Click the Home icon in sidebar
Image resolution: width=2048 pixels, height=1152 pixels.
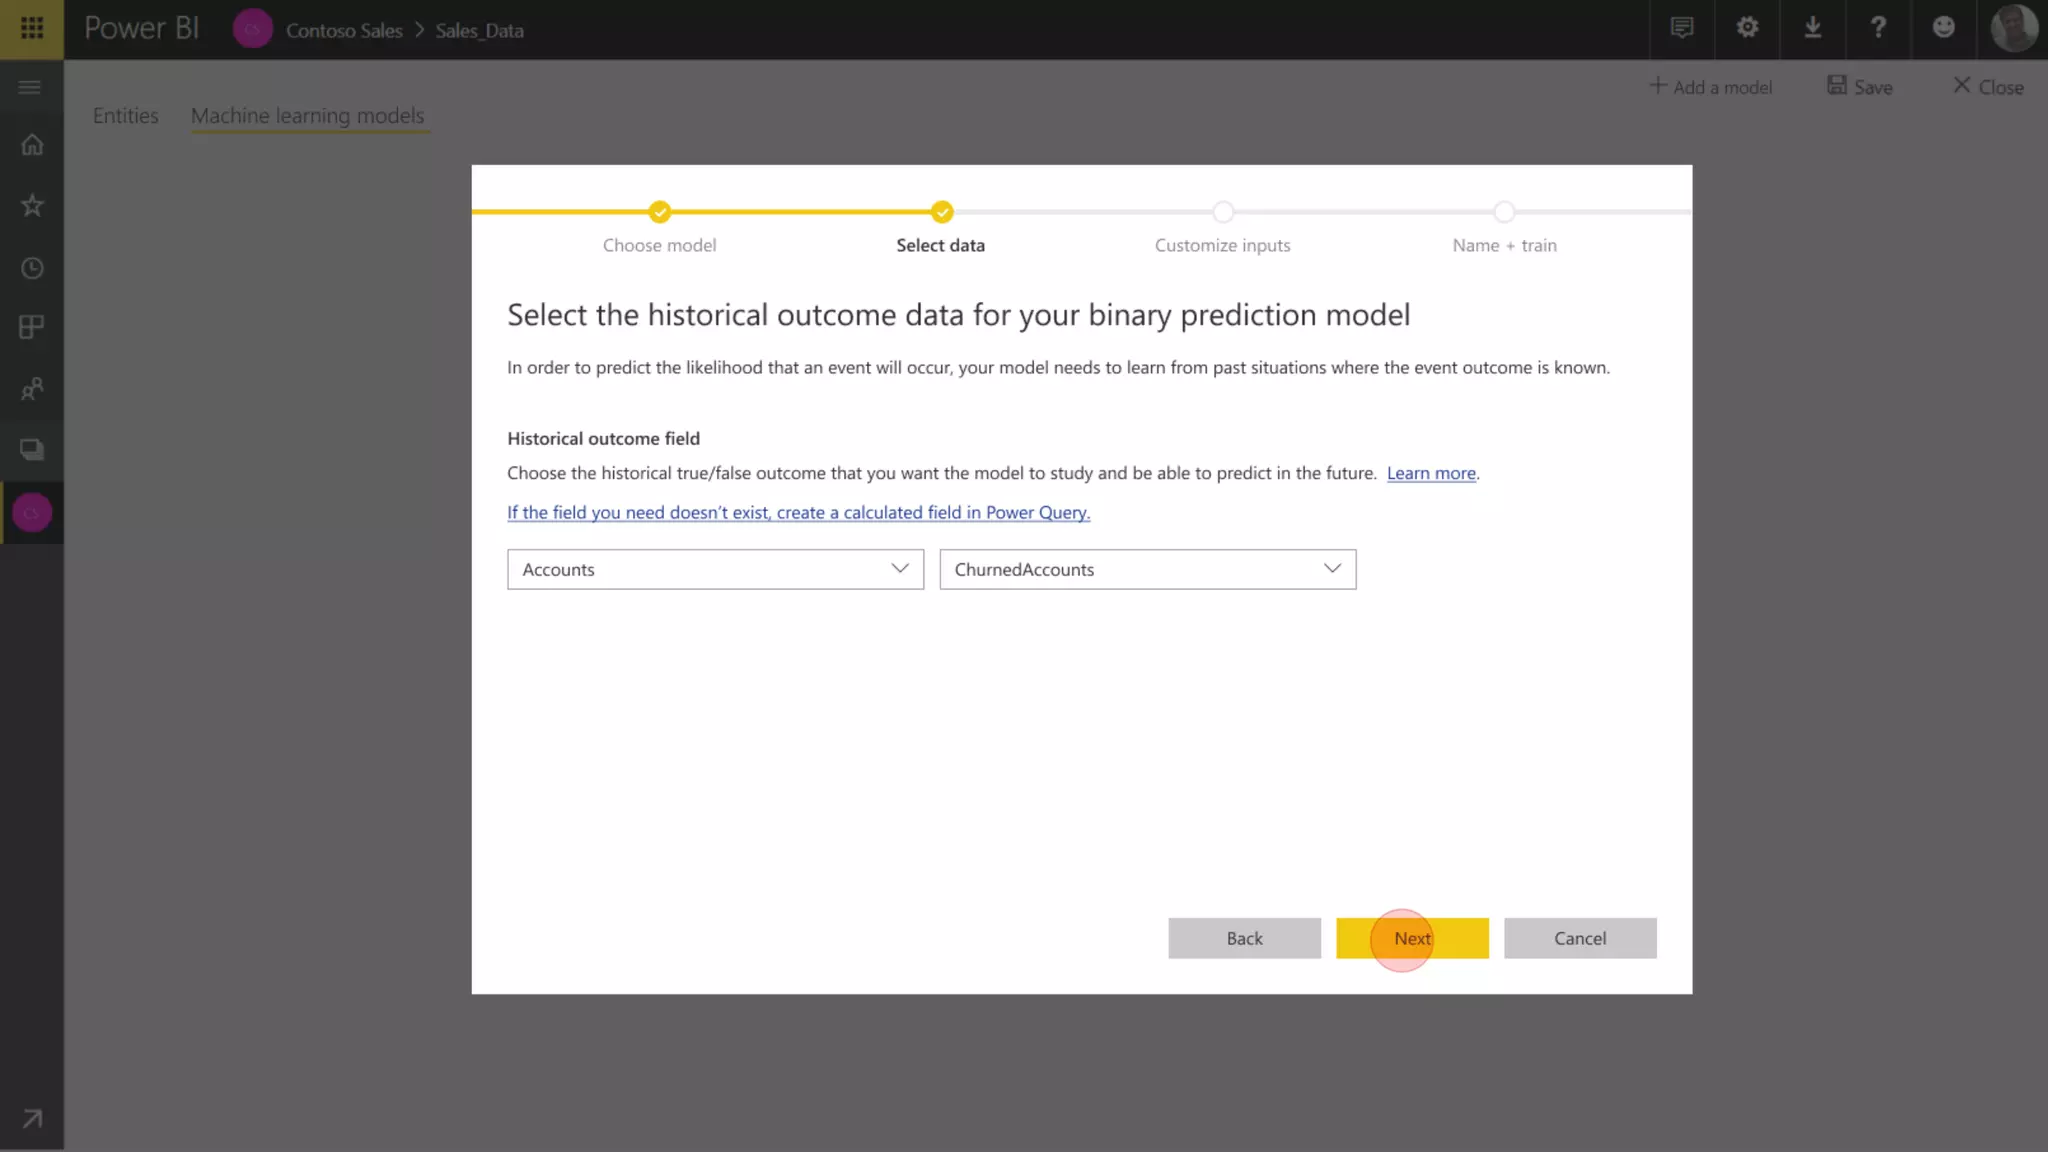pyautogui.click(x=32, y=145)
